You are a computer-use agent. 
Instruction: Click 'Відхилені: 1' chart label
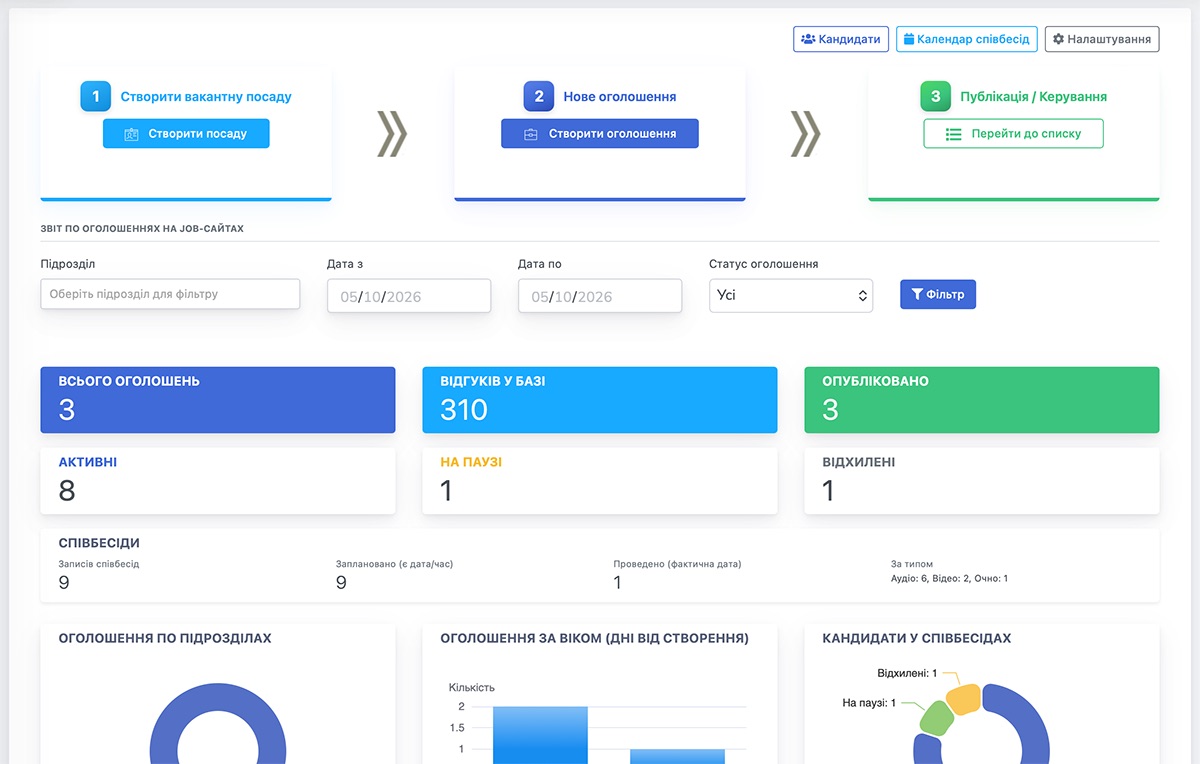(x=907, y=673)
